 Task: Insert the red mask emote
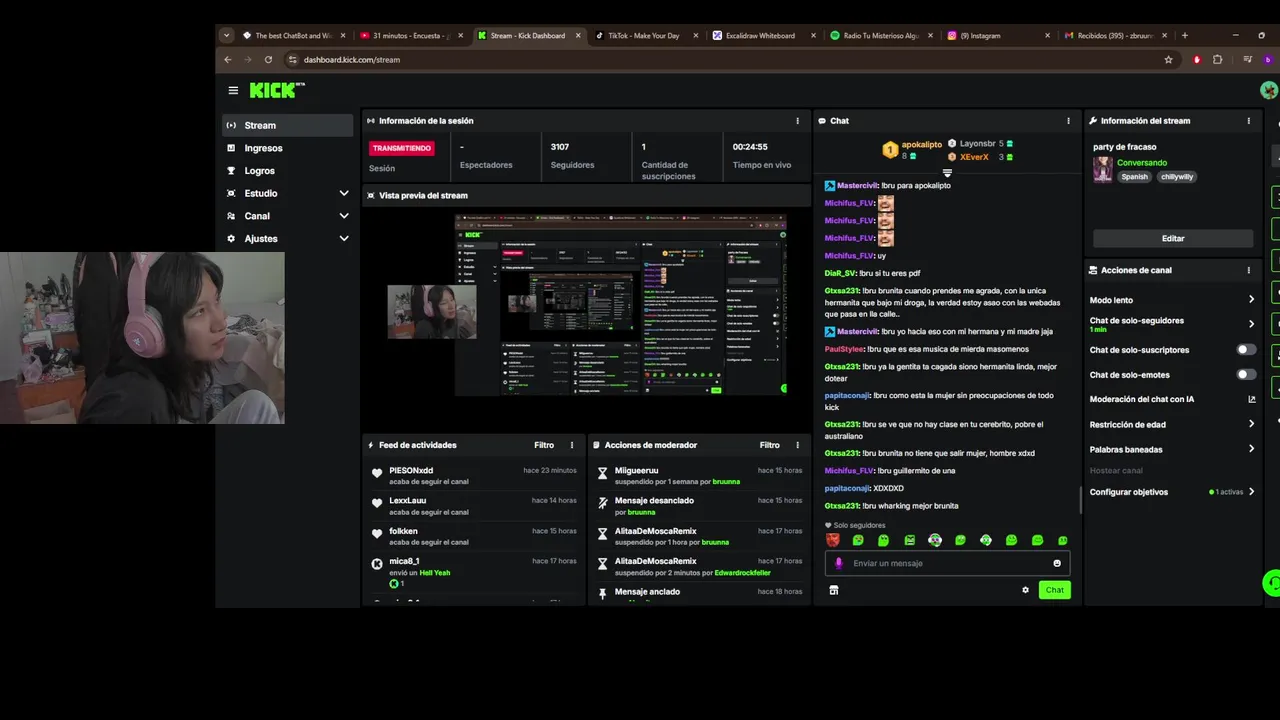pos(832,540)
